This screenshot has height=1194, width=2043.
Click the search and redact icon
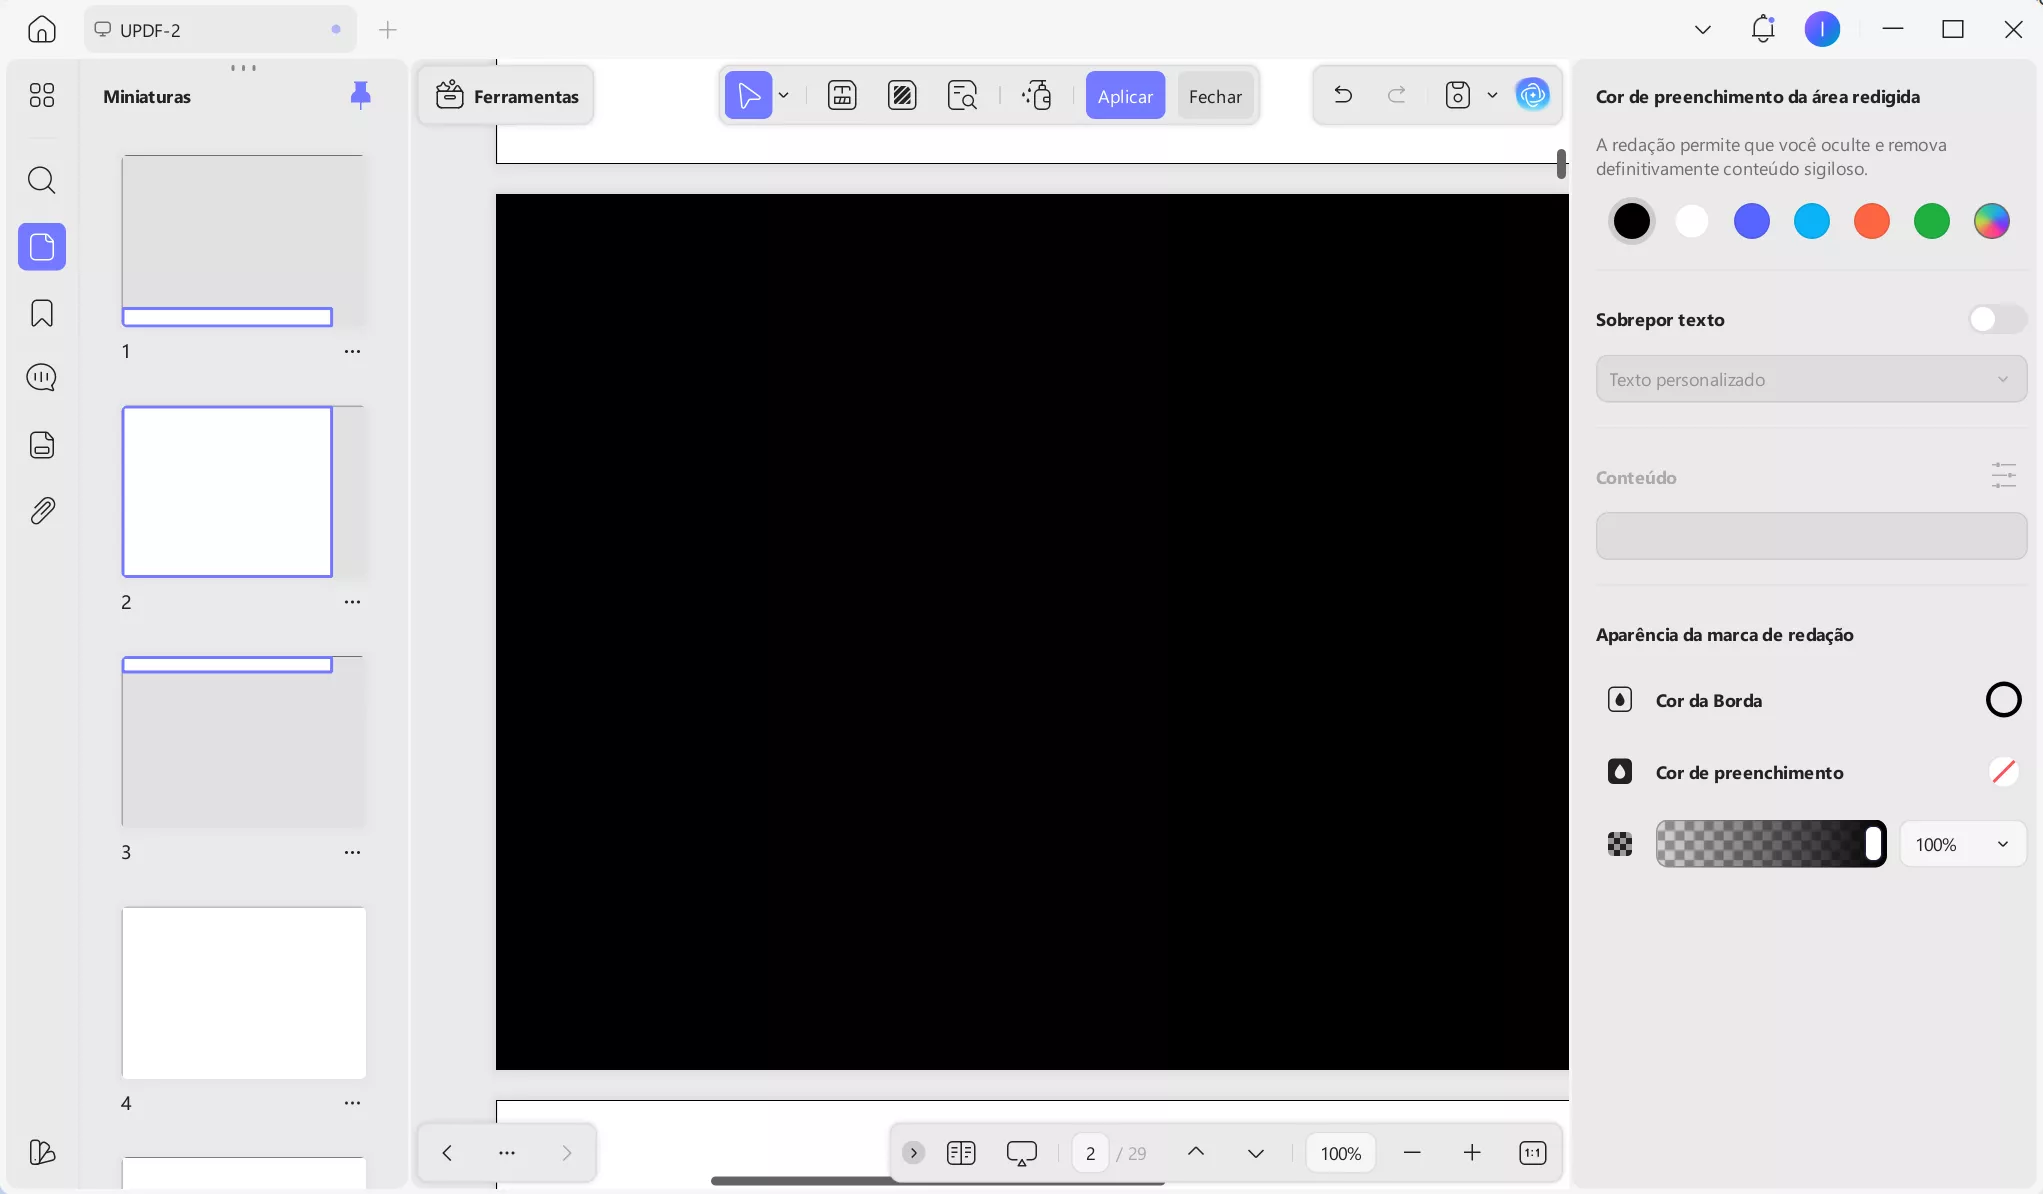pos(962,96)
